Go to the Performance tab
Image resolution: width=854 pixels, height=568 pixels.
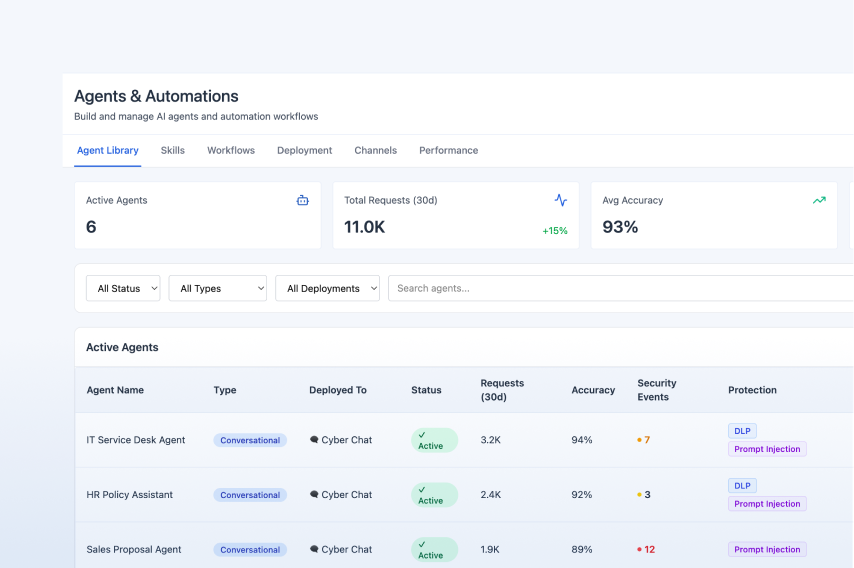[x=448, y=150]
